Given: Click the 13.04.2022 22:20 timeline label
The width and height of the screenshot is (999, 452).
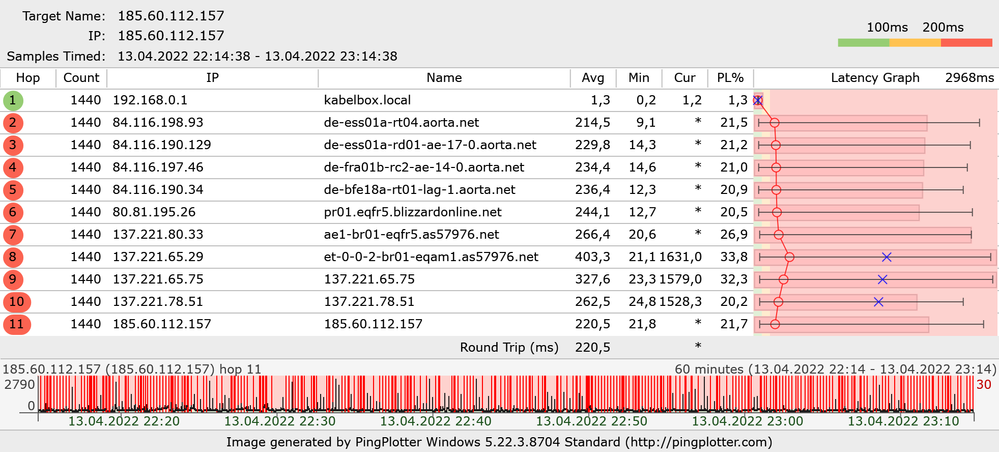Looking at the screenshot, I should [x=124, y=421].
